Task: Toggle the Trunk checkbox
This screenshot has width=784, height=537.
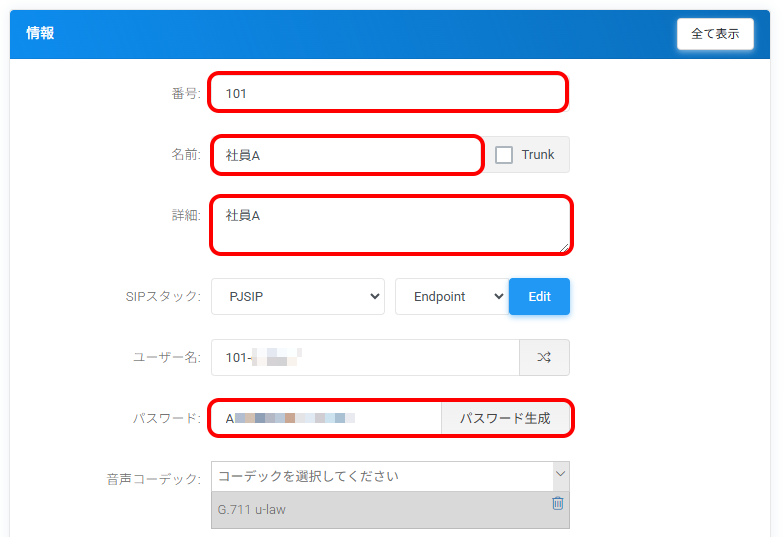Action: [x=504, y=155]
